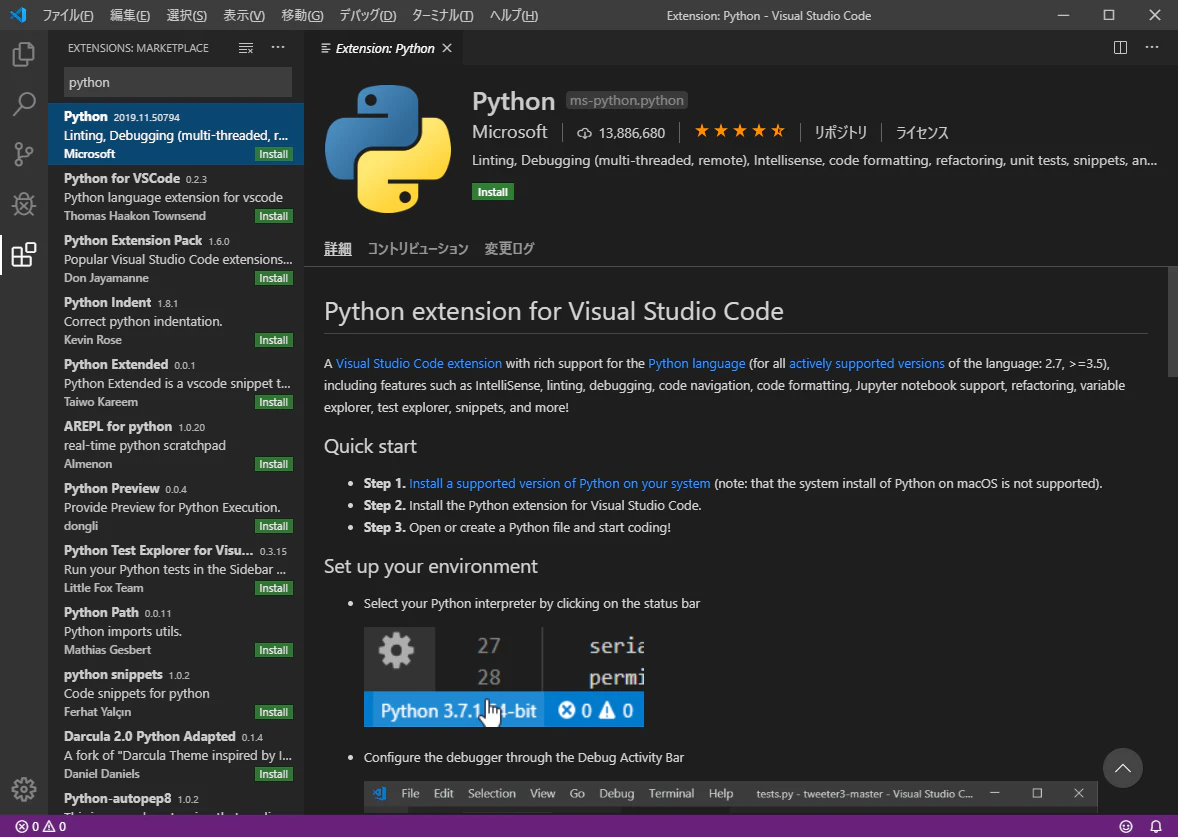Switch to the 詳細 tab
1178x837 pixels.
337,249
